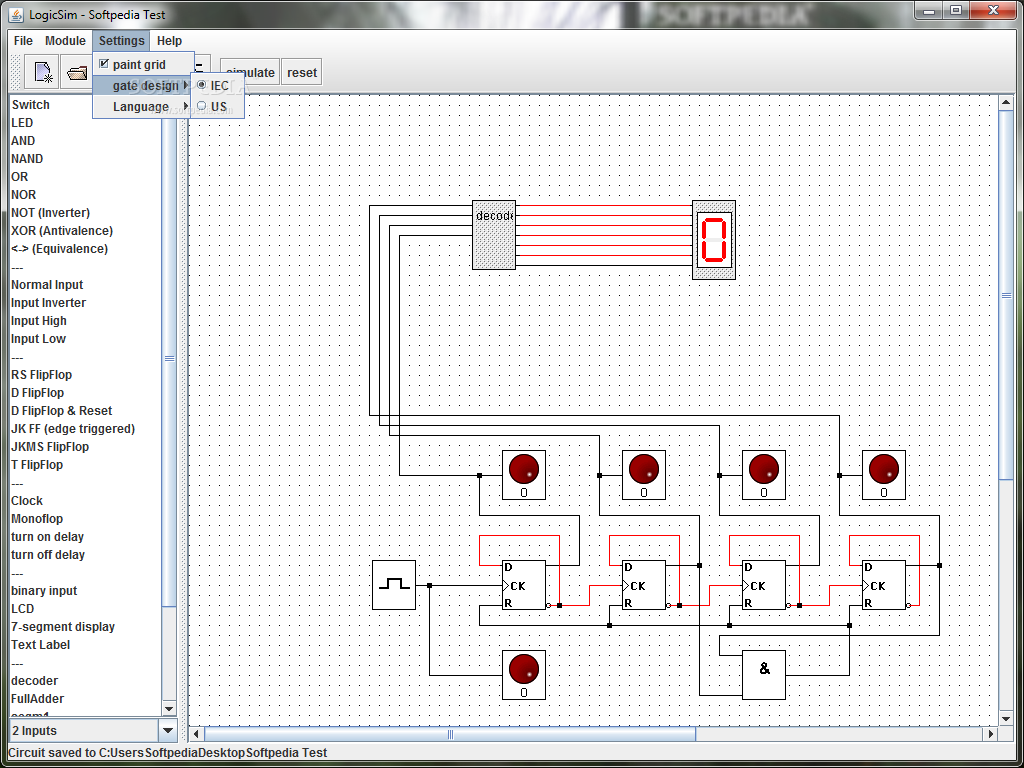Click component list scrollbar down arrow
The width and height of the screenshot is (1024, 768).
click(x=169, y=709)
